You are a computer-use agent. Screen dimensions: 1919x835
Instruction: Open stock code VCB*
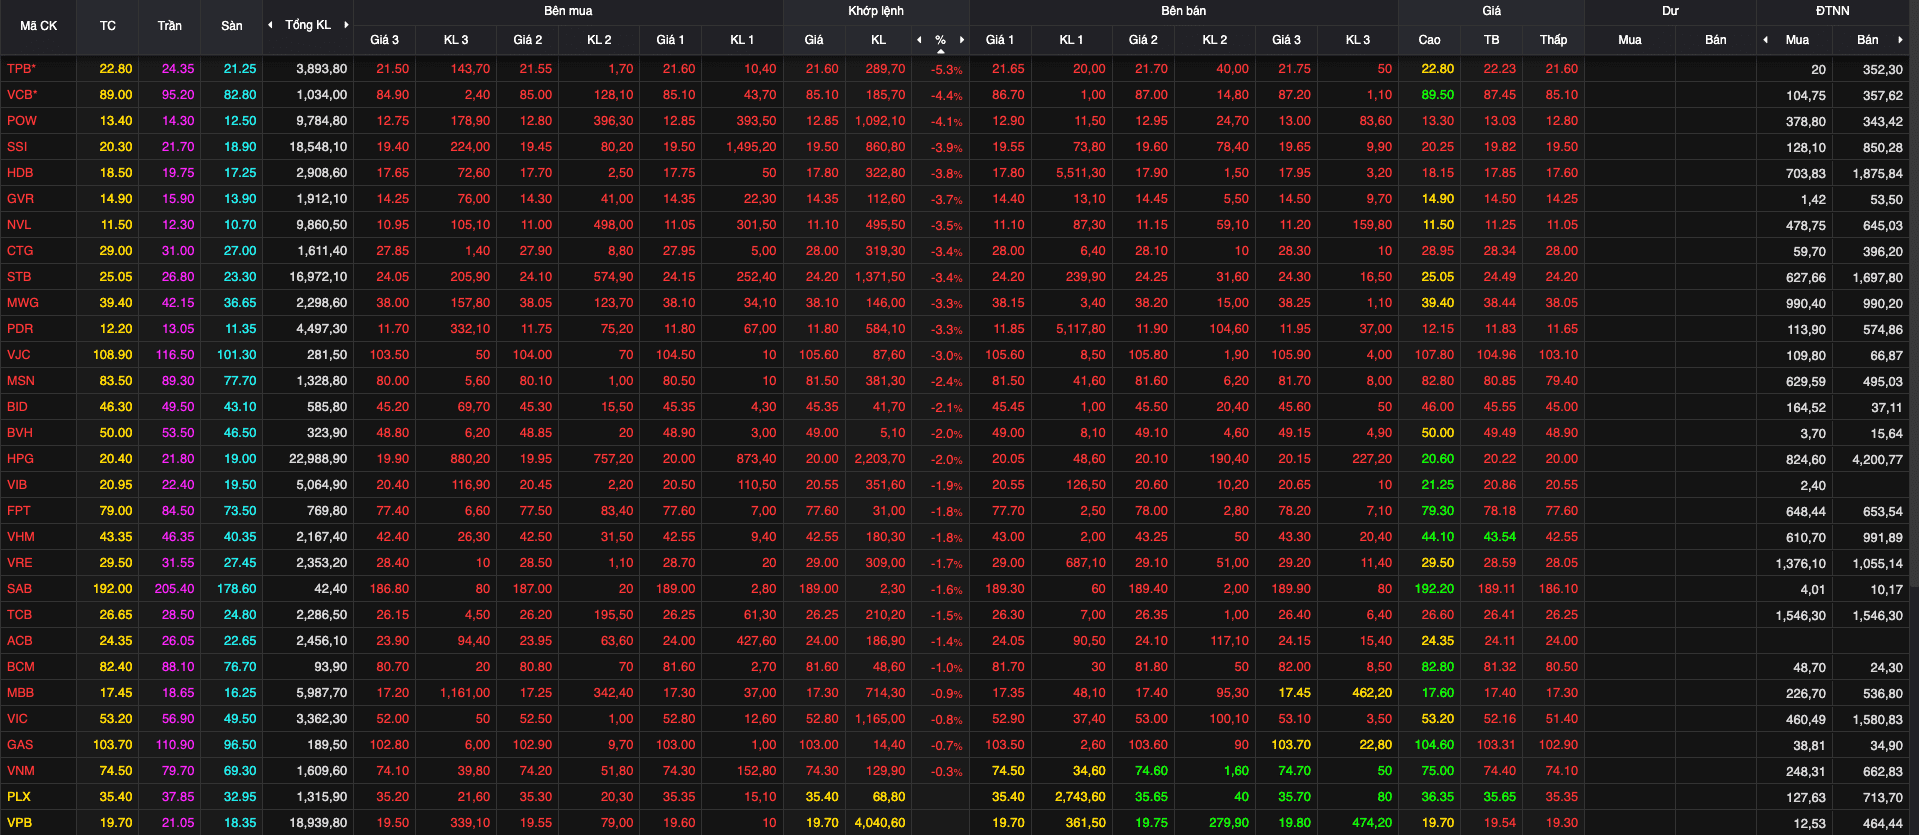(22, 95)
